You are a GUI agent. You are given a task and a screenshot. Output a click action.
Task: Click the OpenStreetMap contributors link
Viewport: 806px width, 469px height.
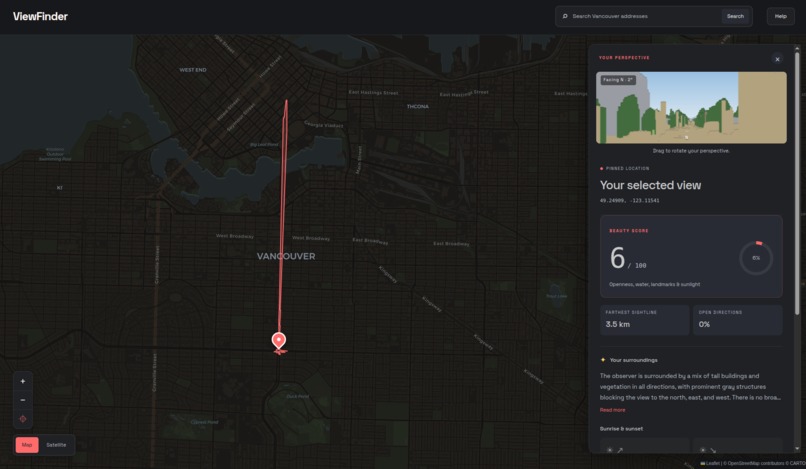[x=756, y=463]
